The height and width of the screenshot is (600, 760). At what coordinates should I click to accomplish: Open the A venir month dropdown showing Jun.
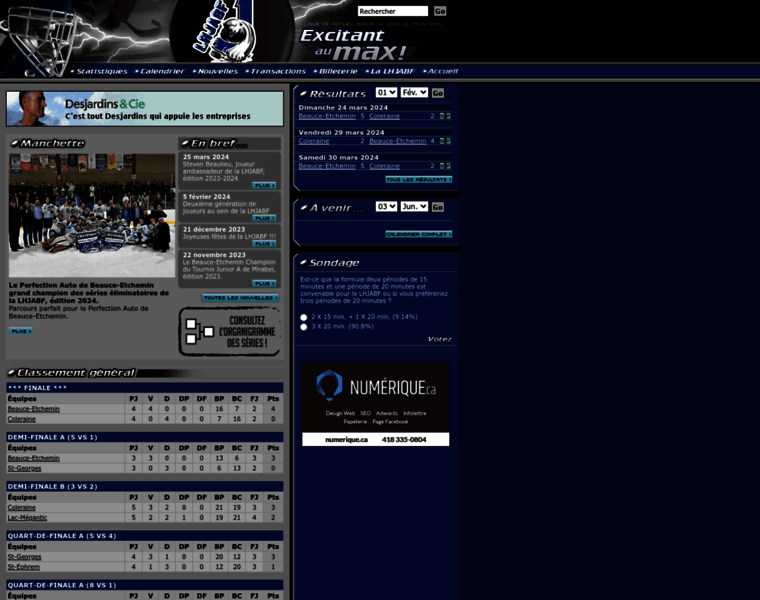414,206
